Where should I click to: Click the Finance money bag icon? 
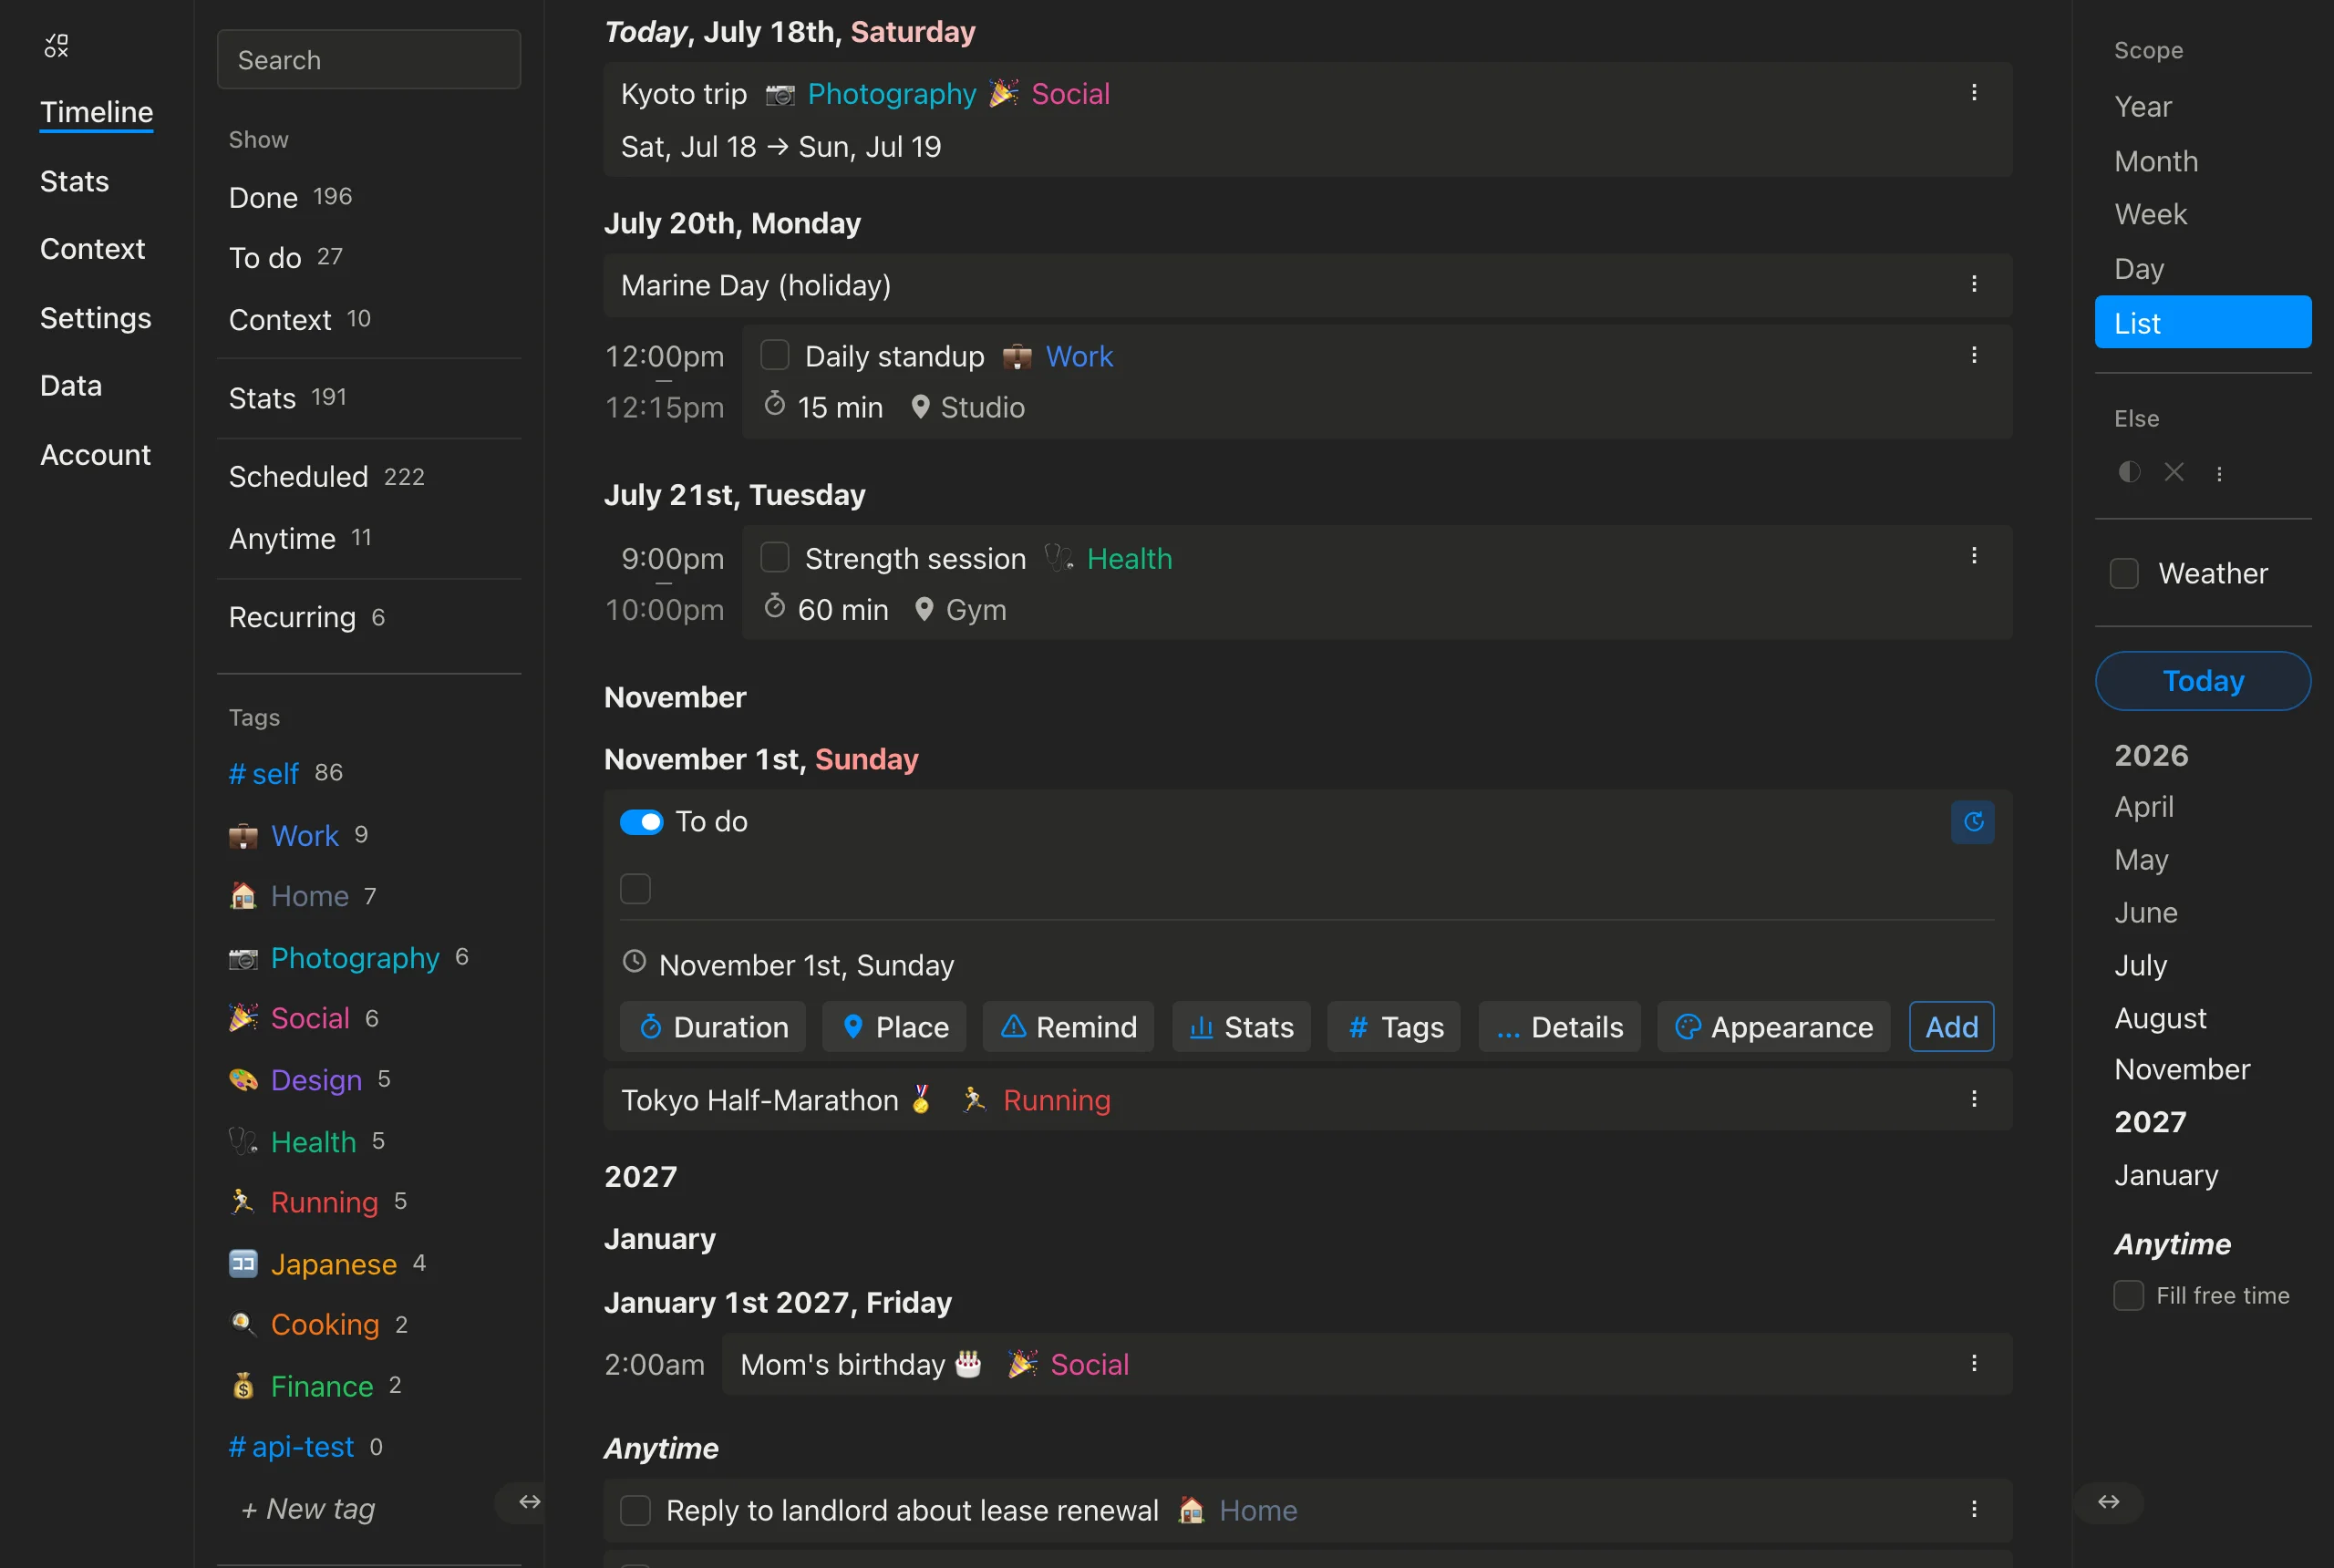coord(243,1386)
